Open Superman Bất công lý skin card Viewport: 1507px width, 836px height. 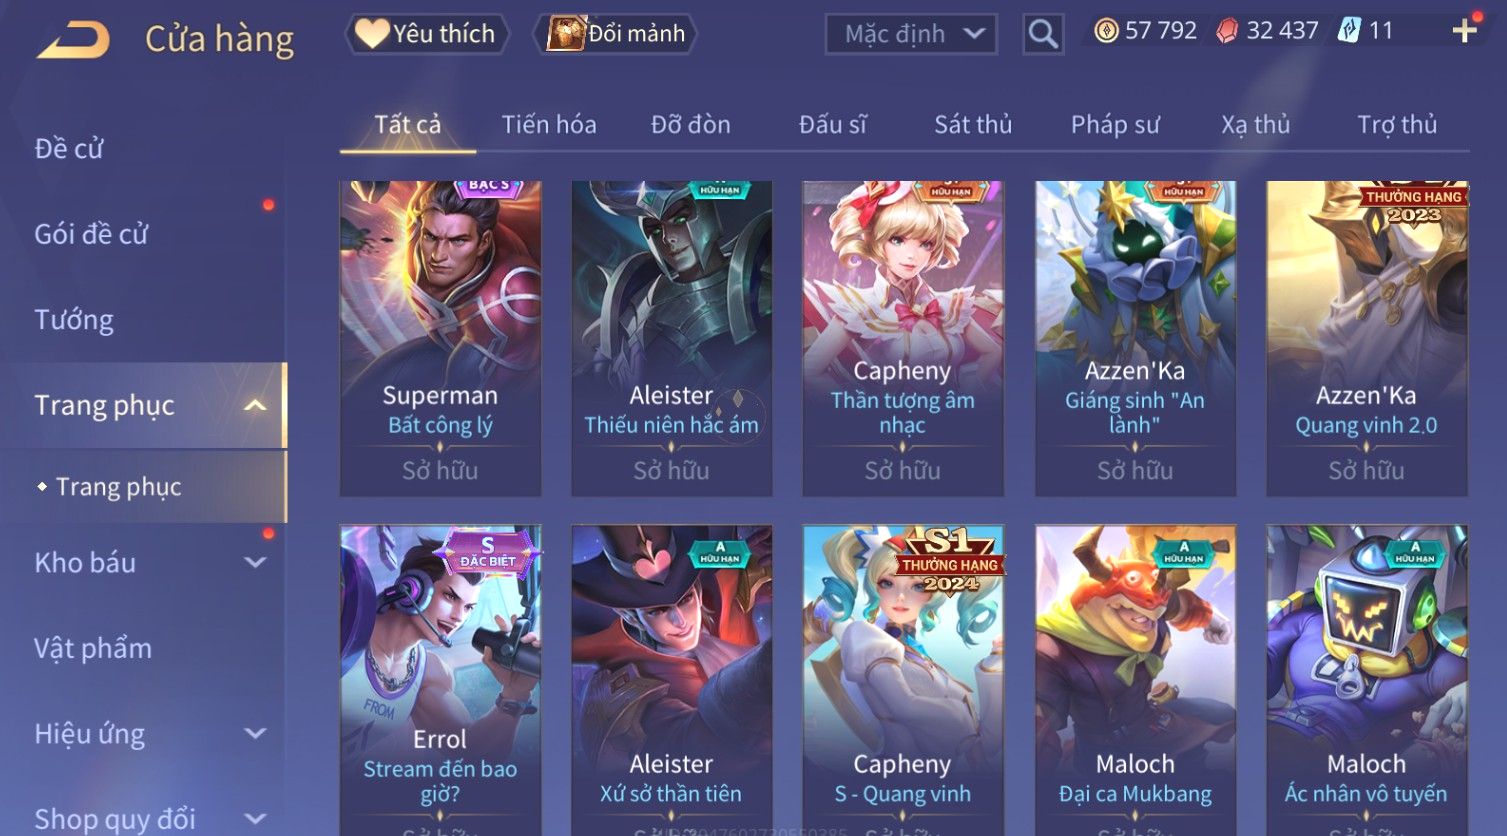pyautogui.click(x=440, y=339)
